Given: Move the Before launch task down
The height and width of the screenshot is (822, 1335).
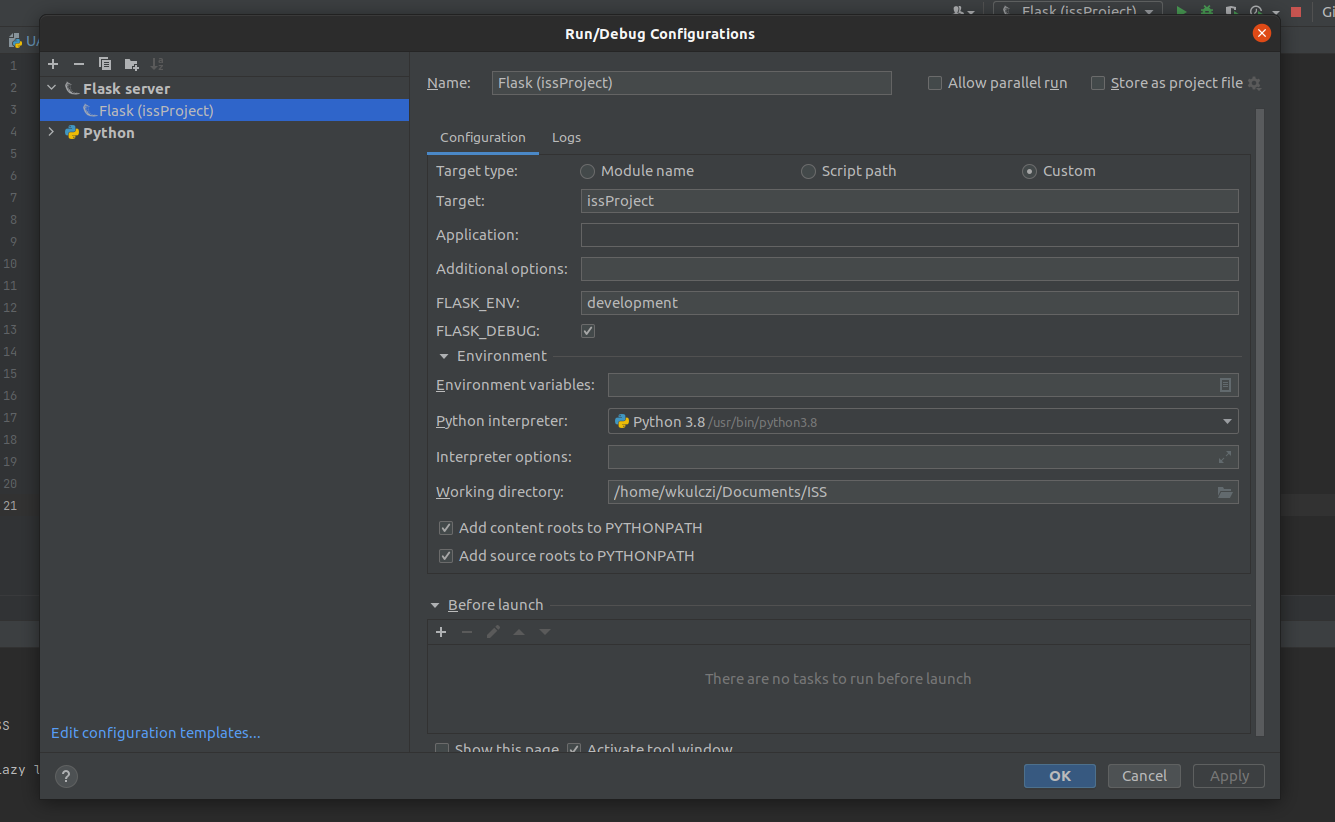Looking at the screenshot, I should click(x=545, y=632).
